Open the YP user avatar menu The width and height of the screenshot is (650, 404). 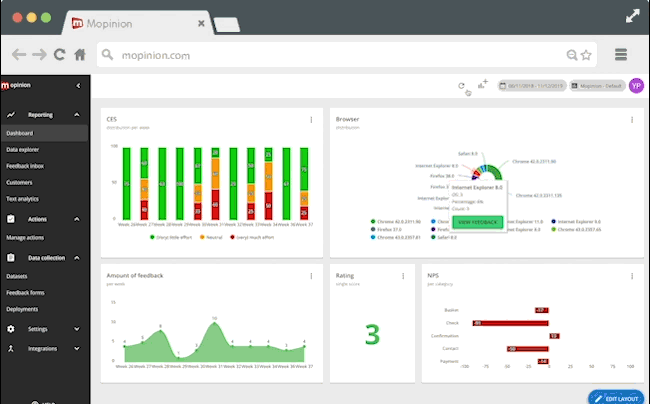point(636,87)
